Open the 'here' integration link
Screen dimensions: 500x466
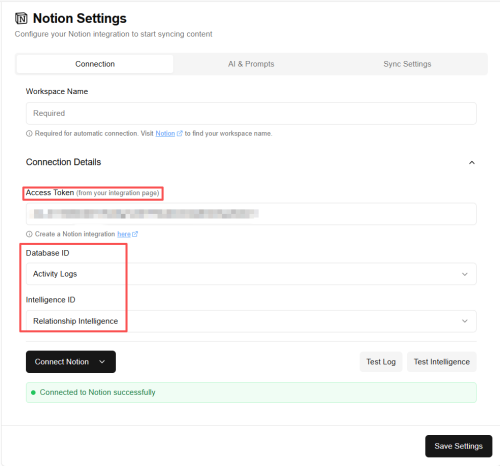tap(124, 234)
